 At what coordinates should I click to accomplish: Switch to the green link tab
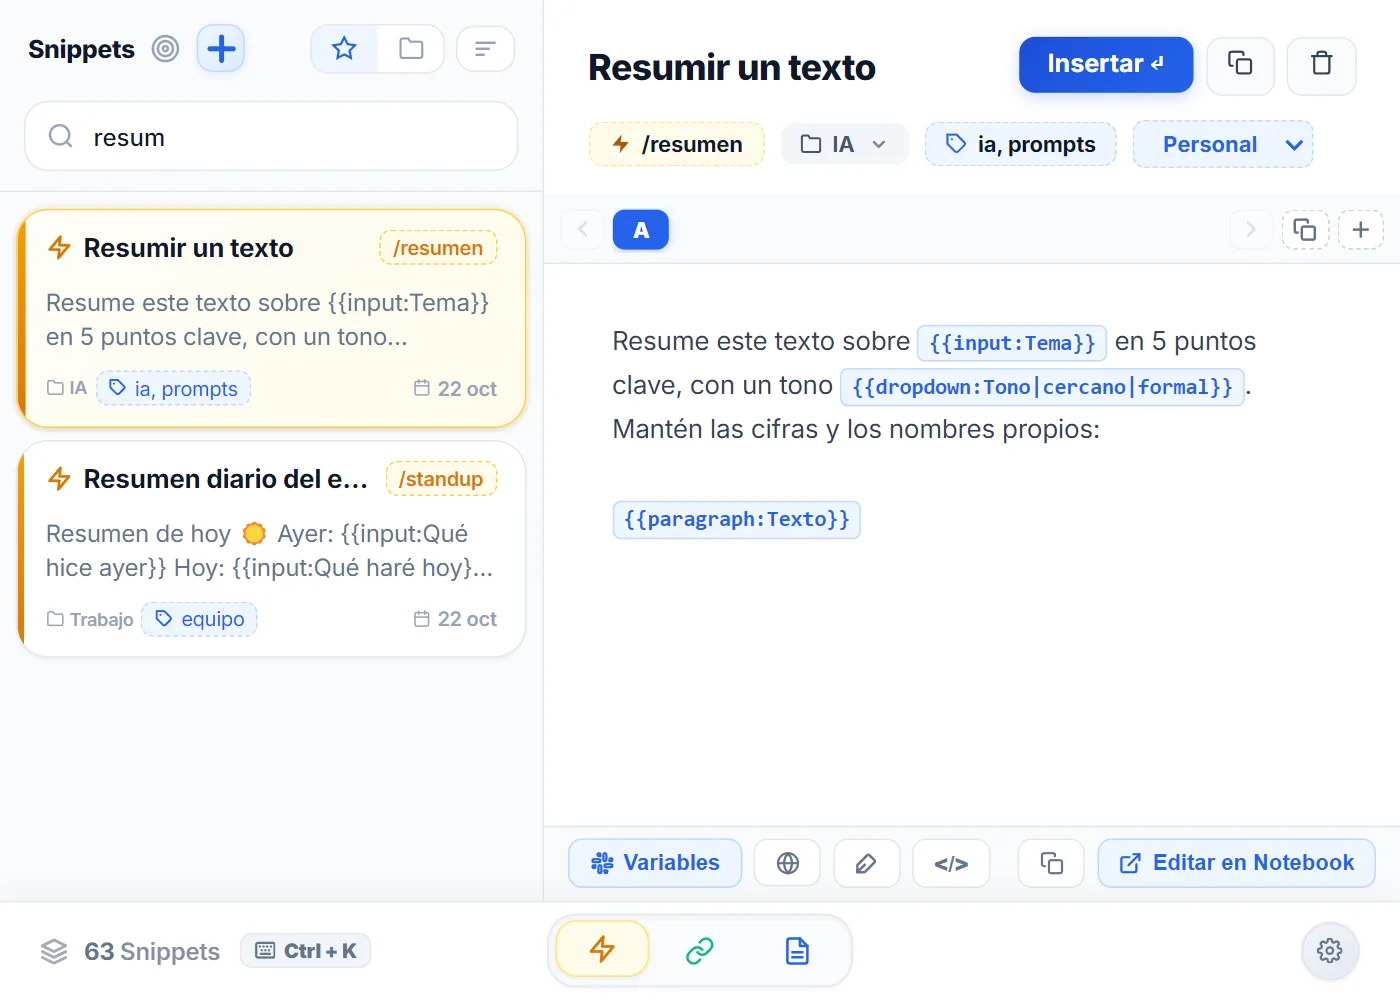[x=700, y=950]
